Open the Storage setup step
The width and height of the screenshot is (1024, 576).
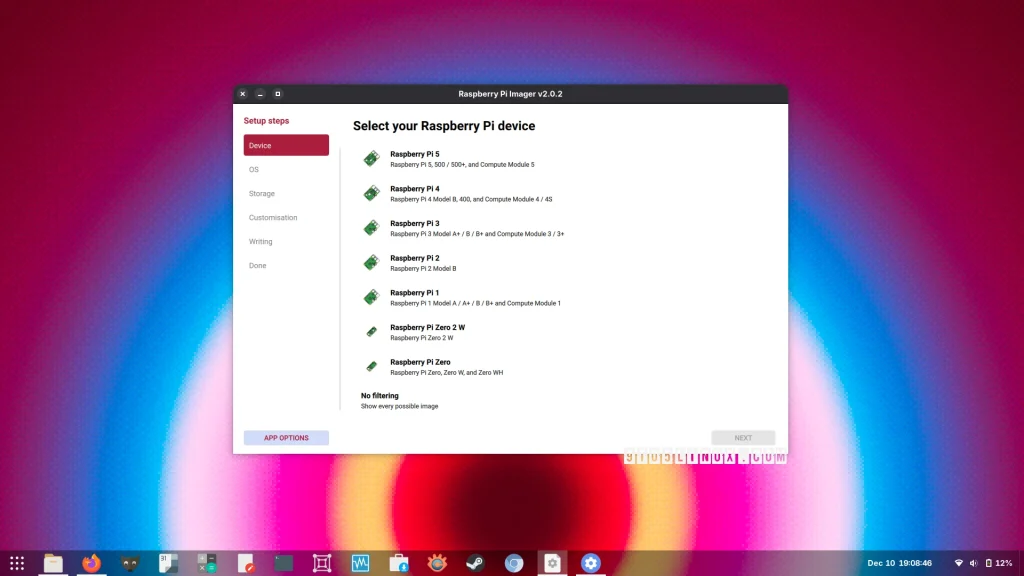(x=261, y=193)
